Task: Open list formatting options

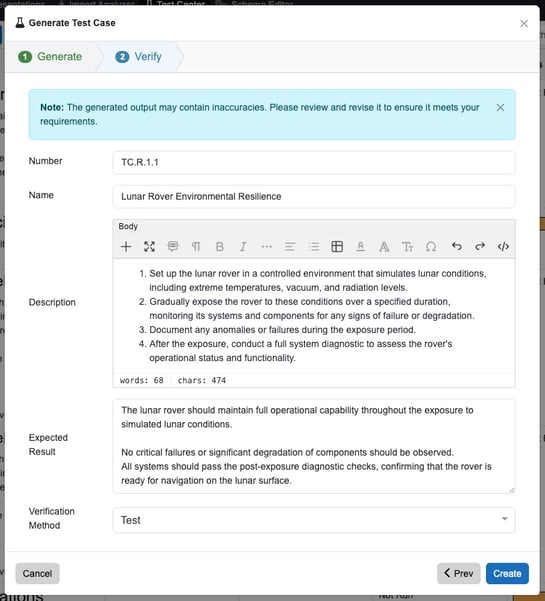Action: coord(314,246)
